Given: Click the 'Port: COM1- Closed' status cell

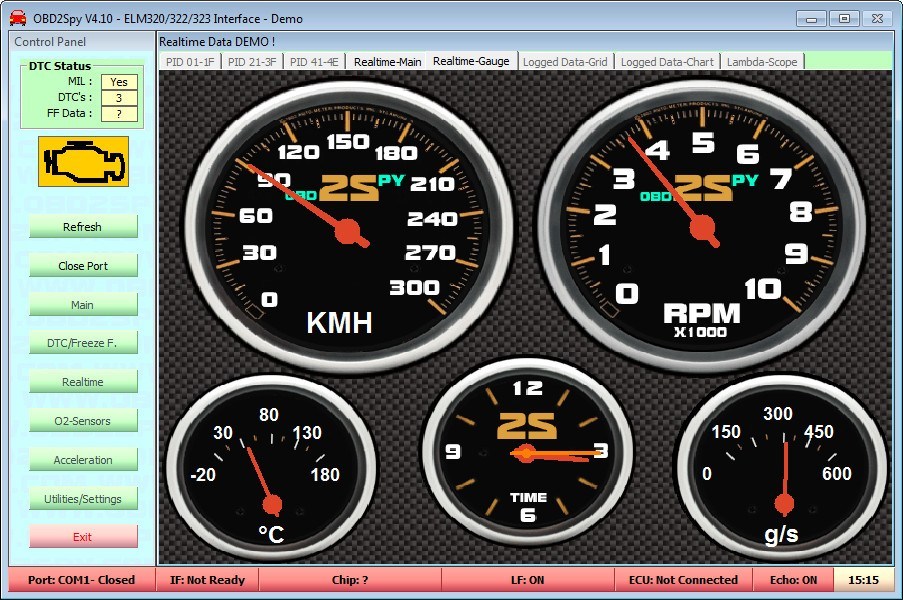Looking at the screenshot, I should click(x=82, y=580).
